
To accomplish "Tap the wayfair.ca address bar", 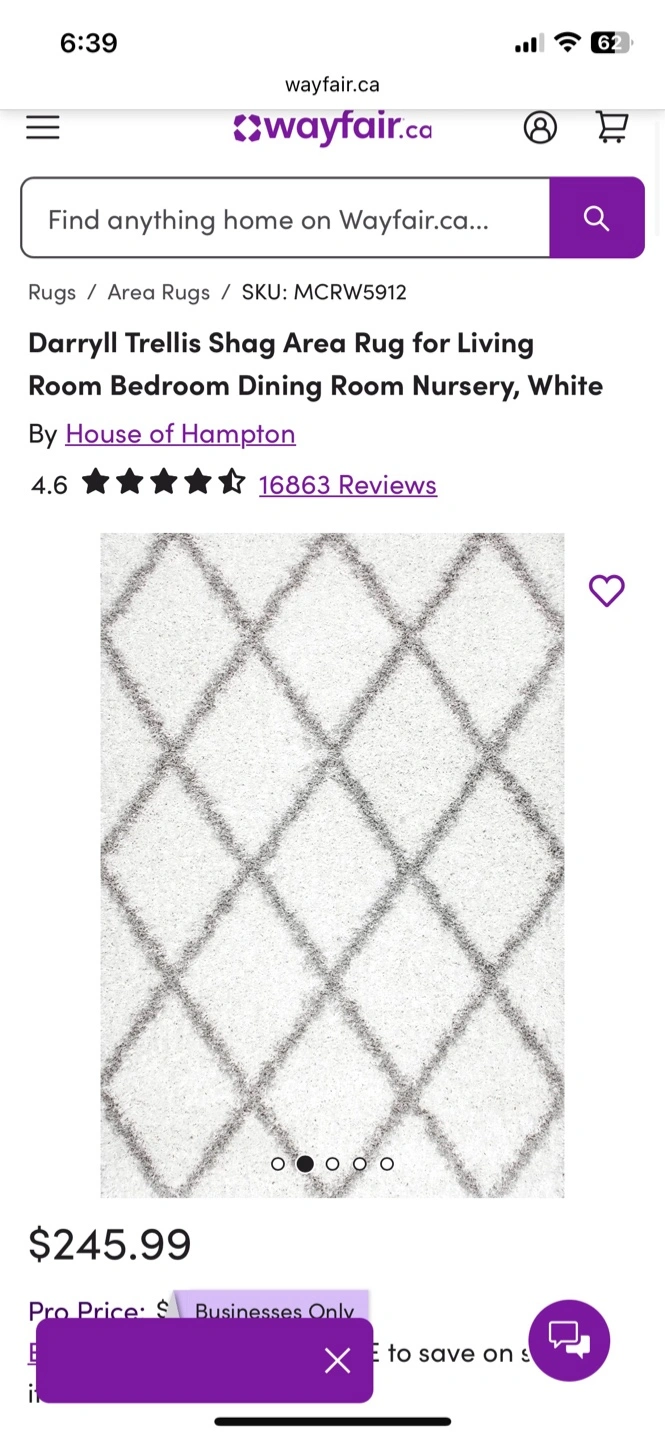I will [332, 85].
